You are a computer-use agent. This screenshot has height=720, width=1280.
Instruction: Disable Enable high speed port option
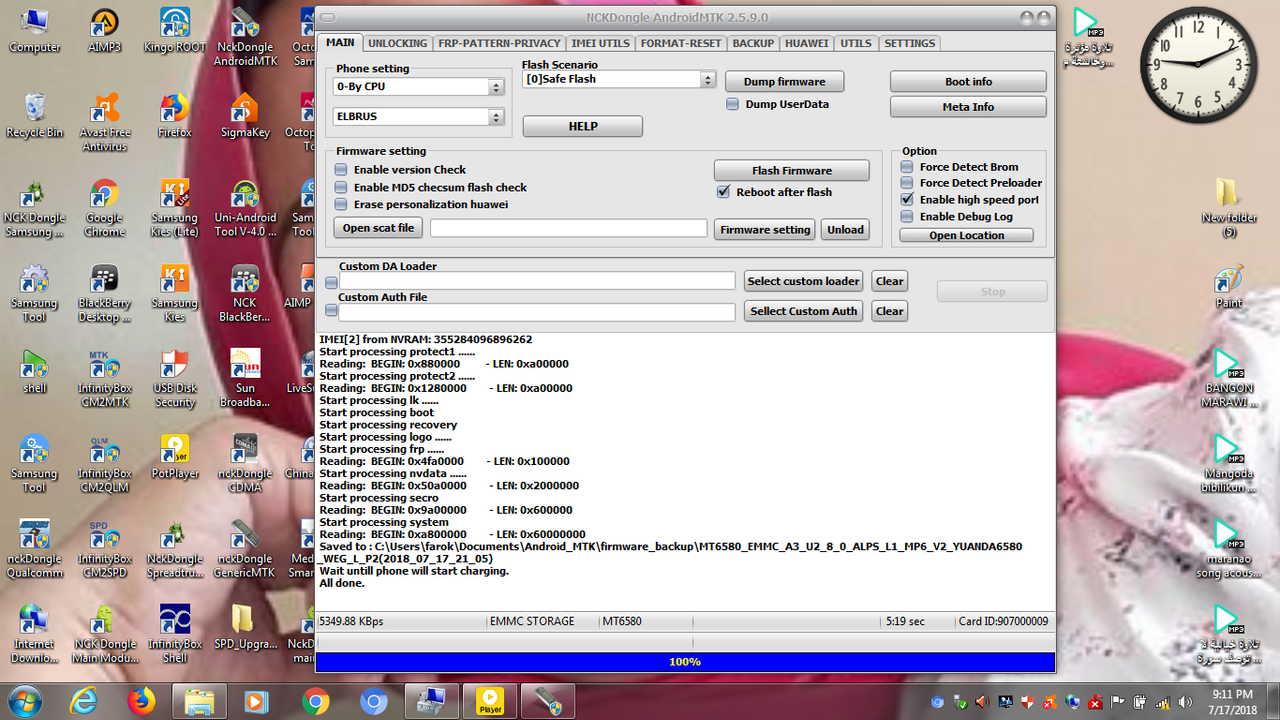pyautogui.click(x=907, y=200)
